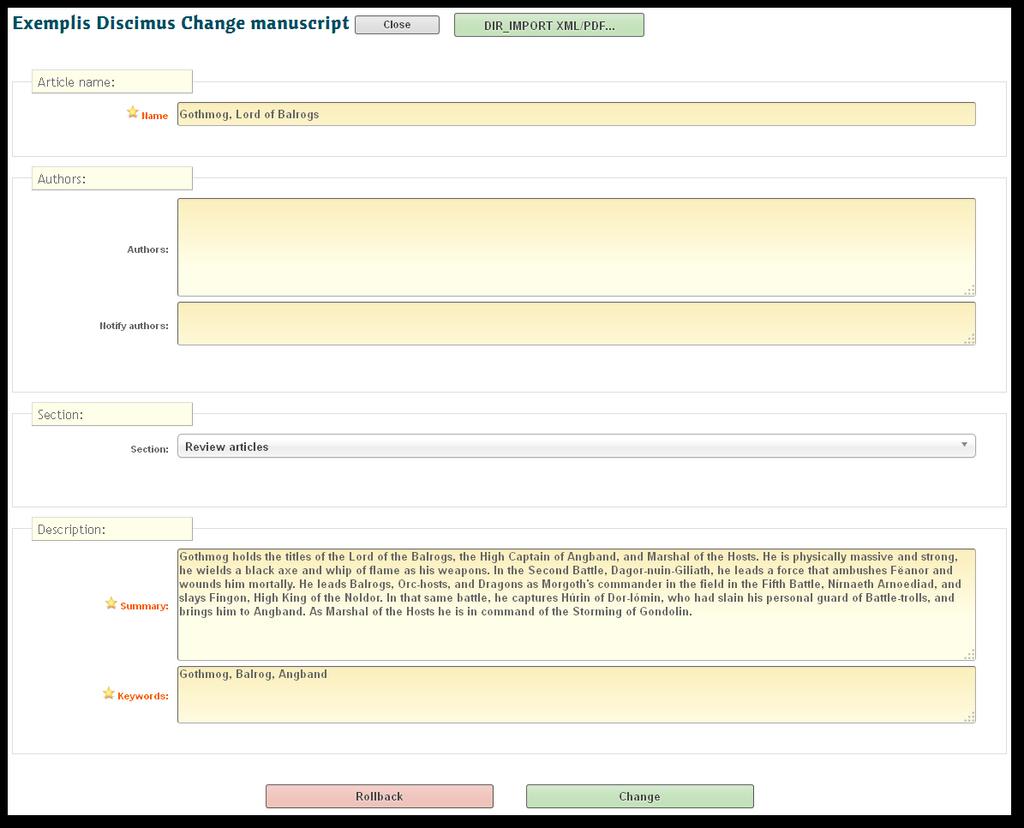The height and width of the screenshot is (828, 1024).
Task: Click the 'Section:' label beside the dropdown
Action: point(150,449)
